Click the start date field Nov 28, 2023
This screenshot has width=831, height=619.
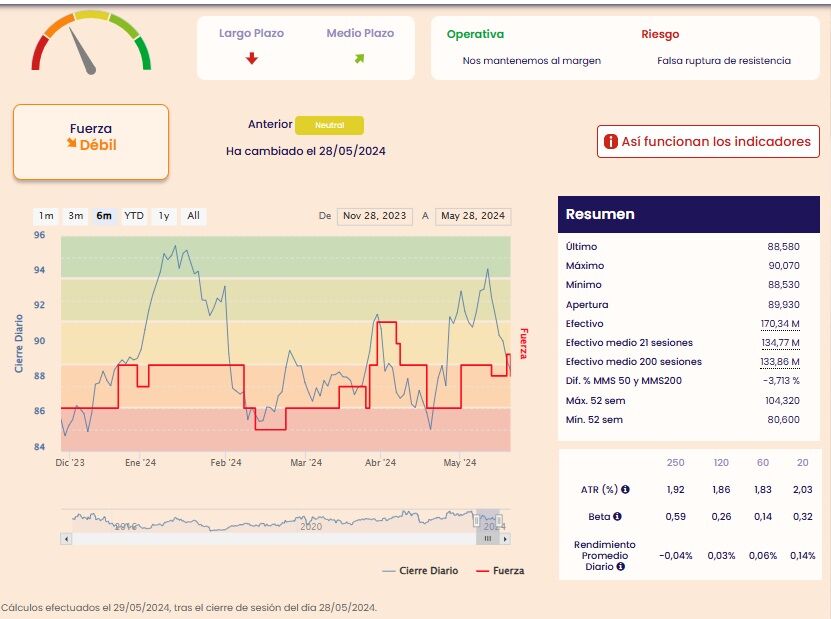(x=375, y=216)
